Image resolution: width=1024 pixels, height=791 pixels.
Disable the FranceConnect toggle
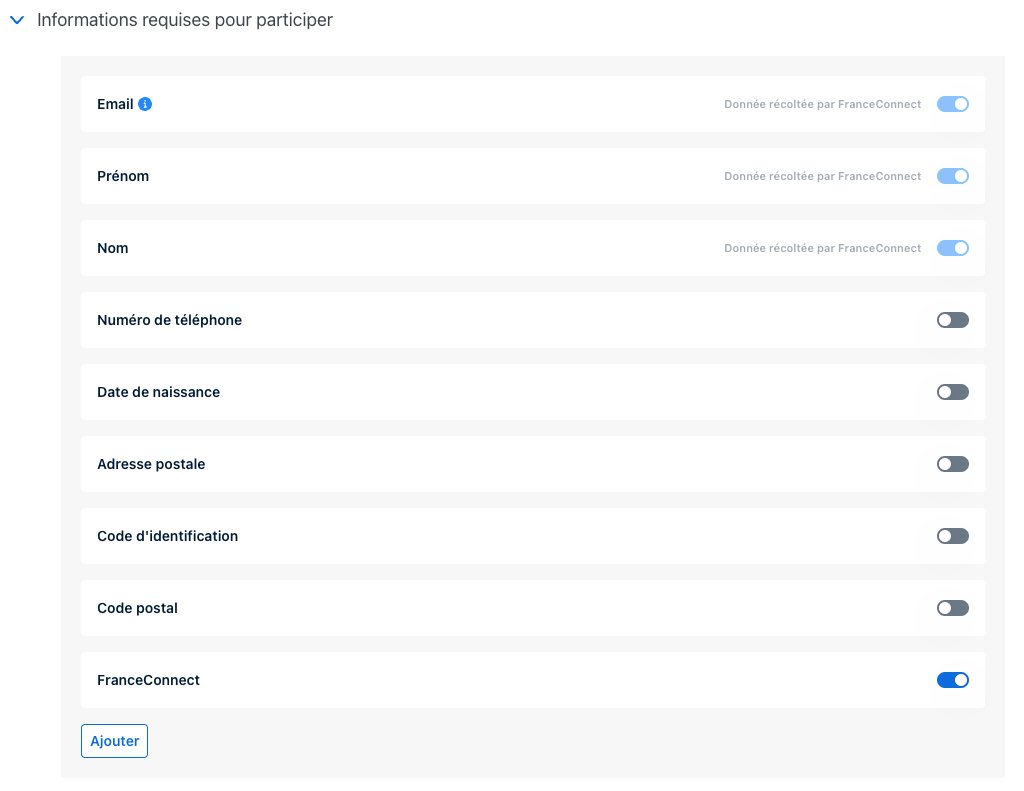click(952, 680)
